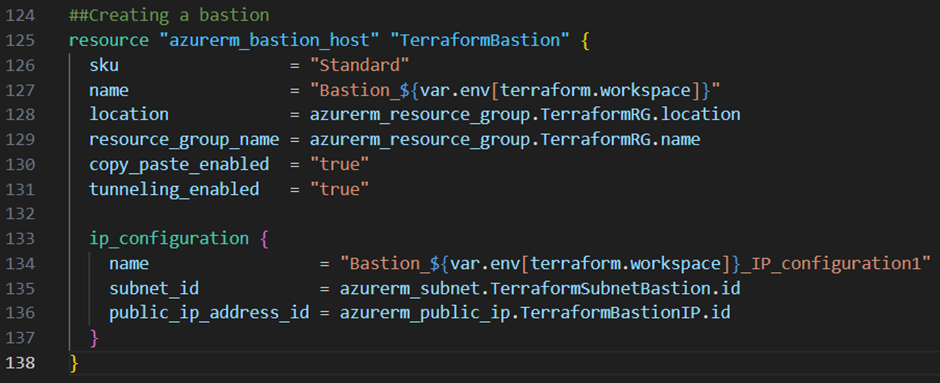Click line number 125 in the gutter
This screenshot has height=383, width=940.
[x=20, y=40]
